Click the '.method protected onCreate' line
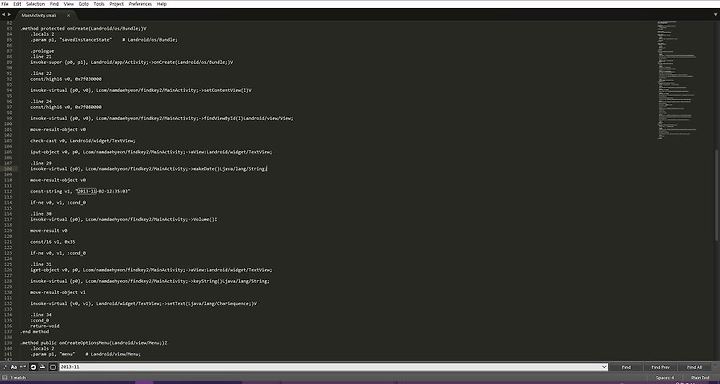 click(84, 28)
